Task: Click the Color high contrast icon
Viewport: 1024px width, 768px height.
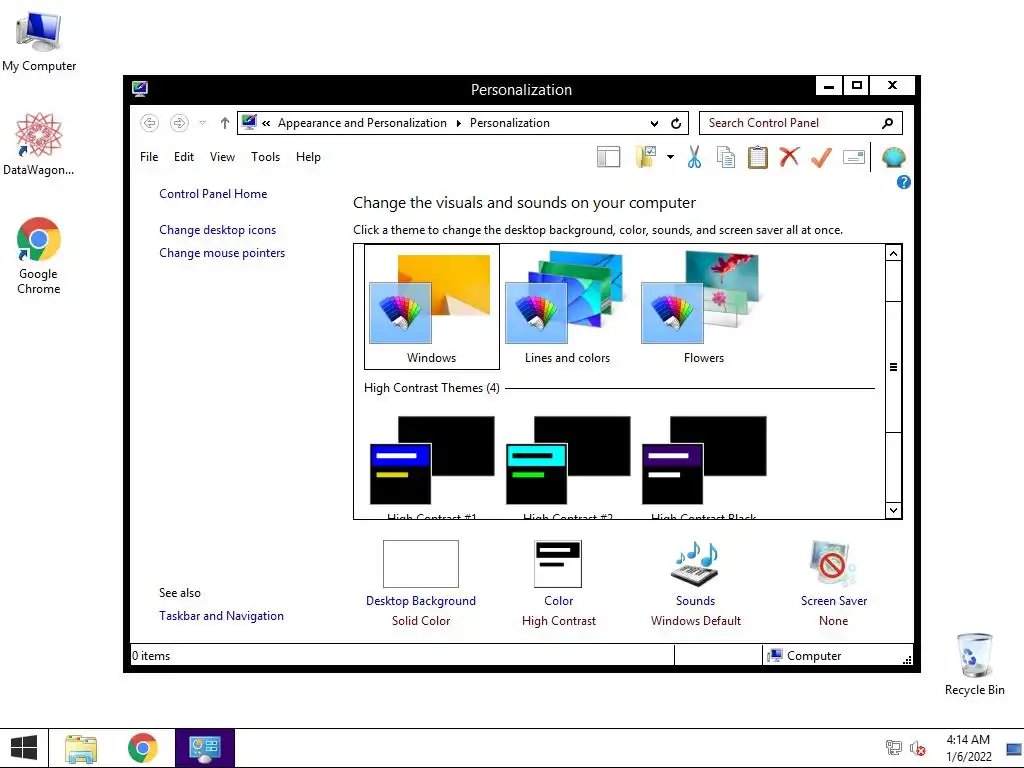Action: coord(558,564)
